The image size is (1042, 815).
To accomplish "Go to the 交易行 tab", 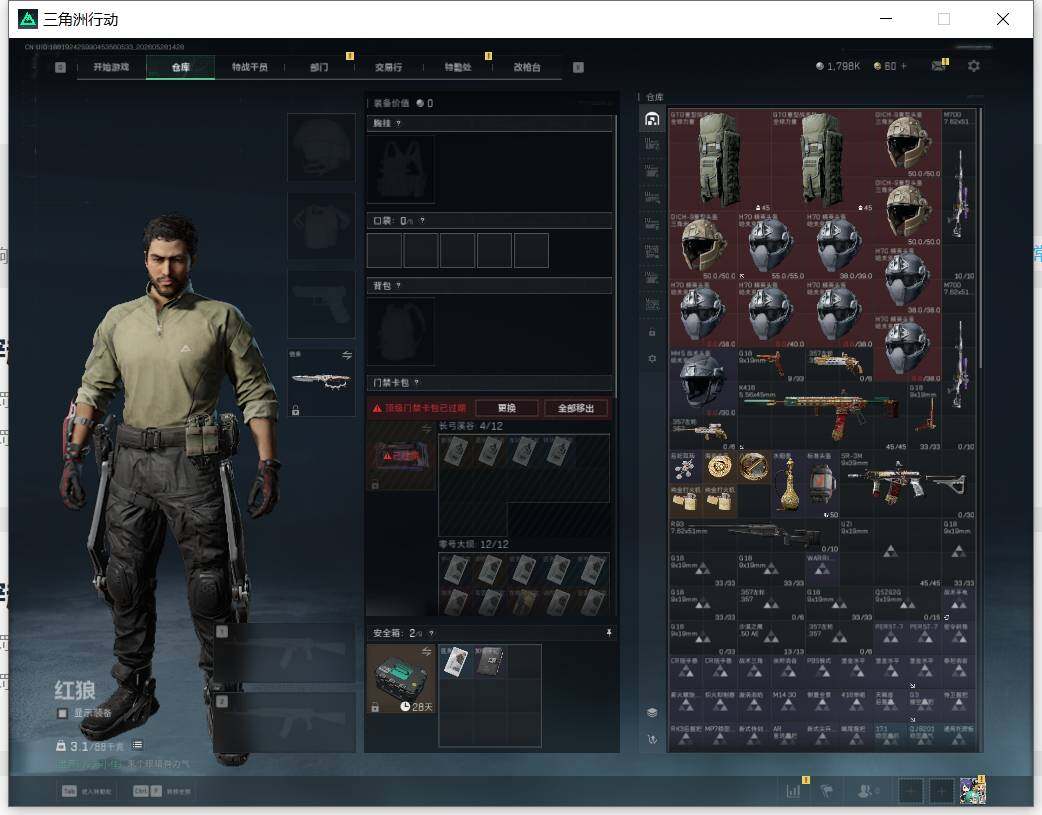I will point(389,67).
